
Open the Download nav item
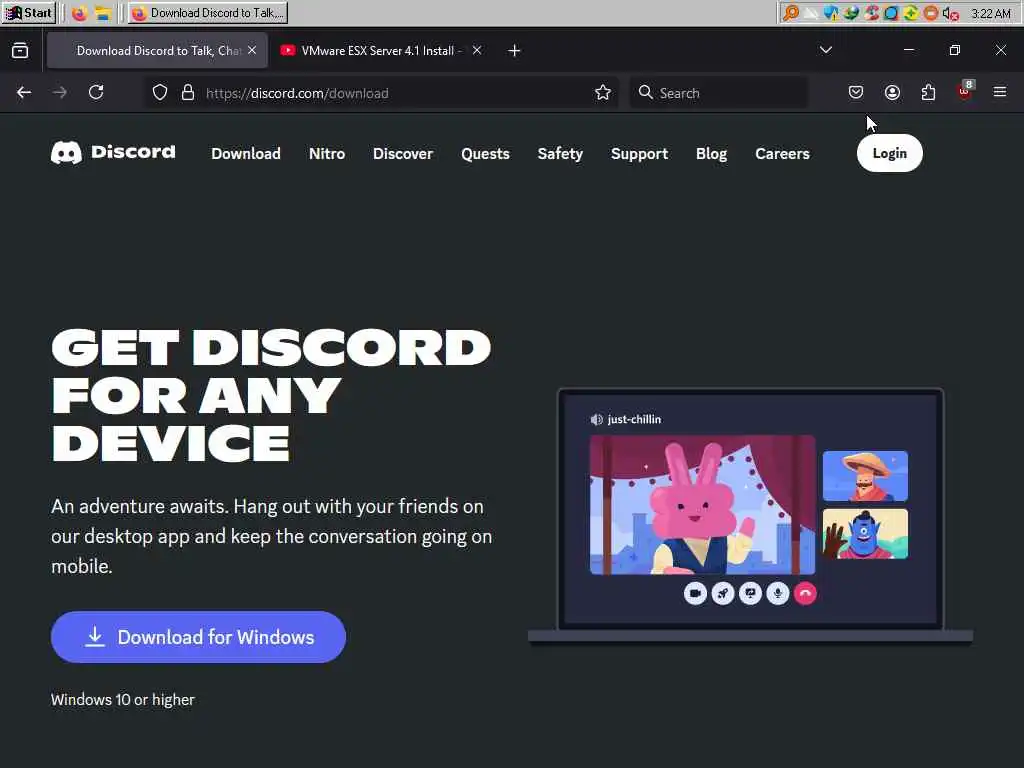pyautogui.click(x=246, y=153)
